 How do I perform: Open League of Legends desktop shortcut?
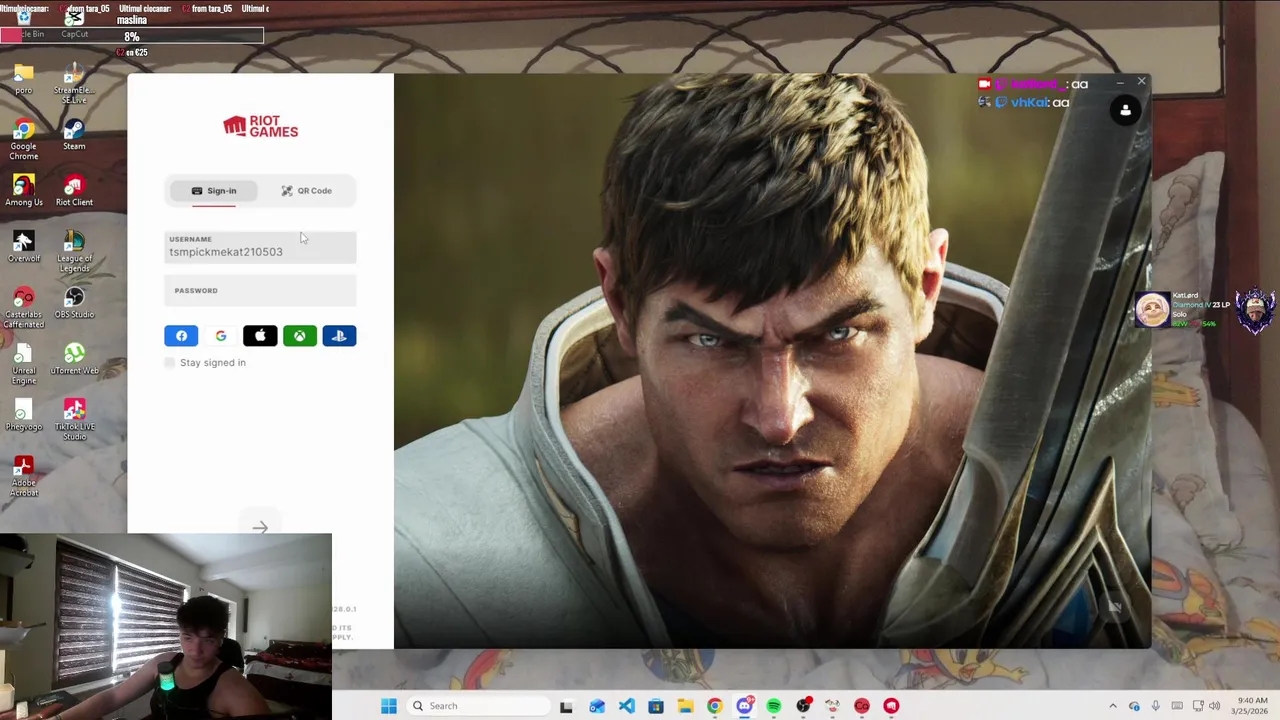(74, 252)
